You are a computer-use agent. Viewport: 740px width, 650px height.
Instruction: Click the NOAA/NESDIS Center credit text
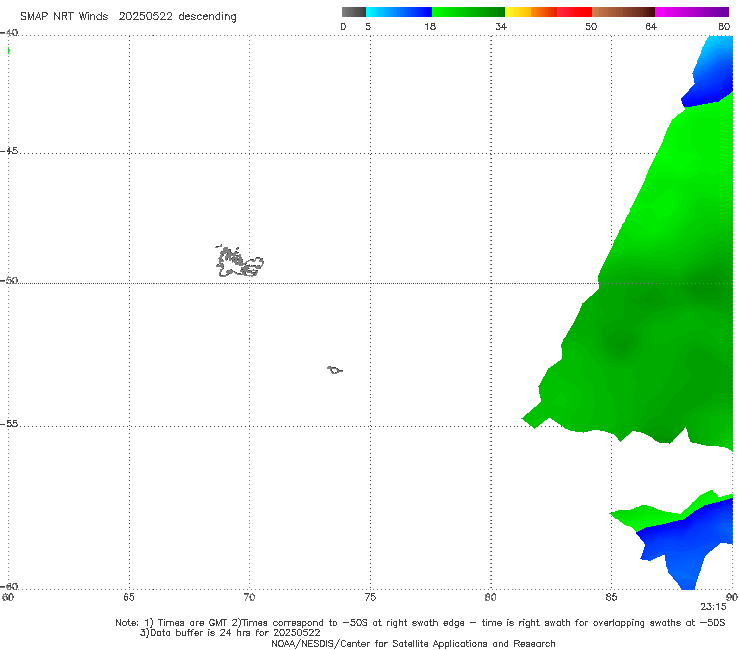coord(413,643)
